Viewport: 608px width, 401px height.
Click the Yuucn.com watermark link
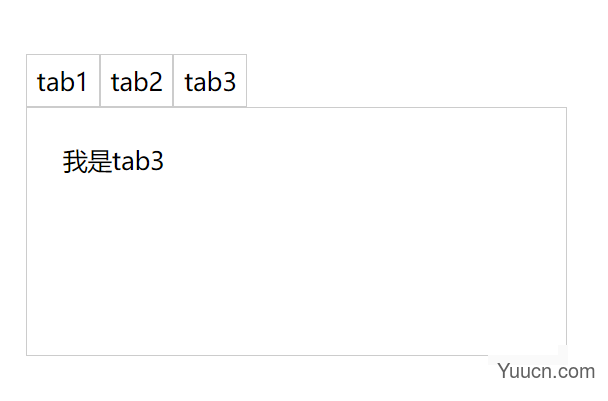click(x=546, y=371)
